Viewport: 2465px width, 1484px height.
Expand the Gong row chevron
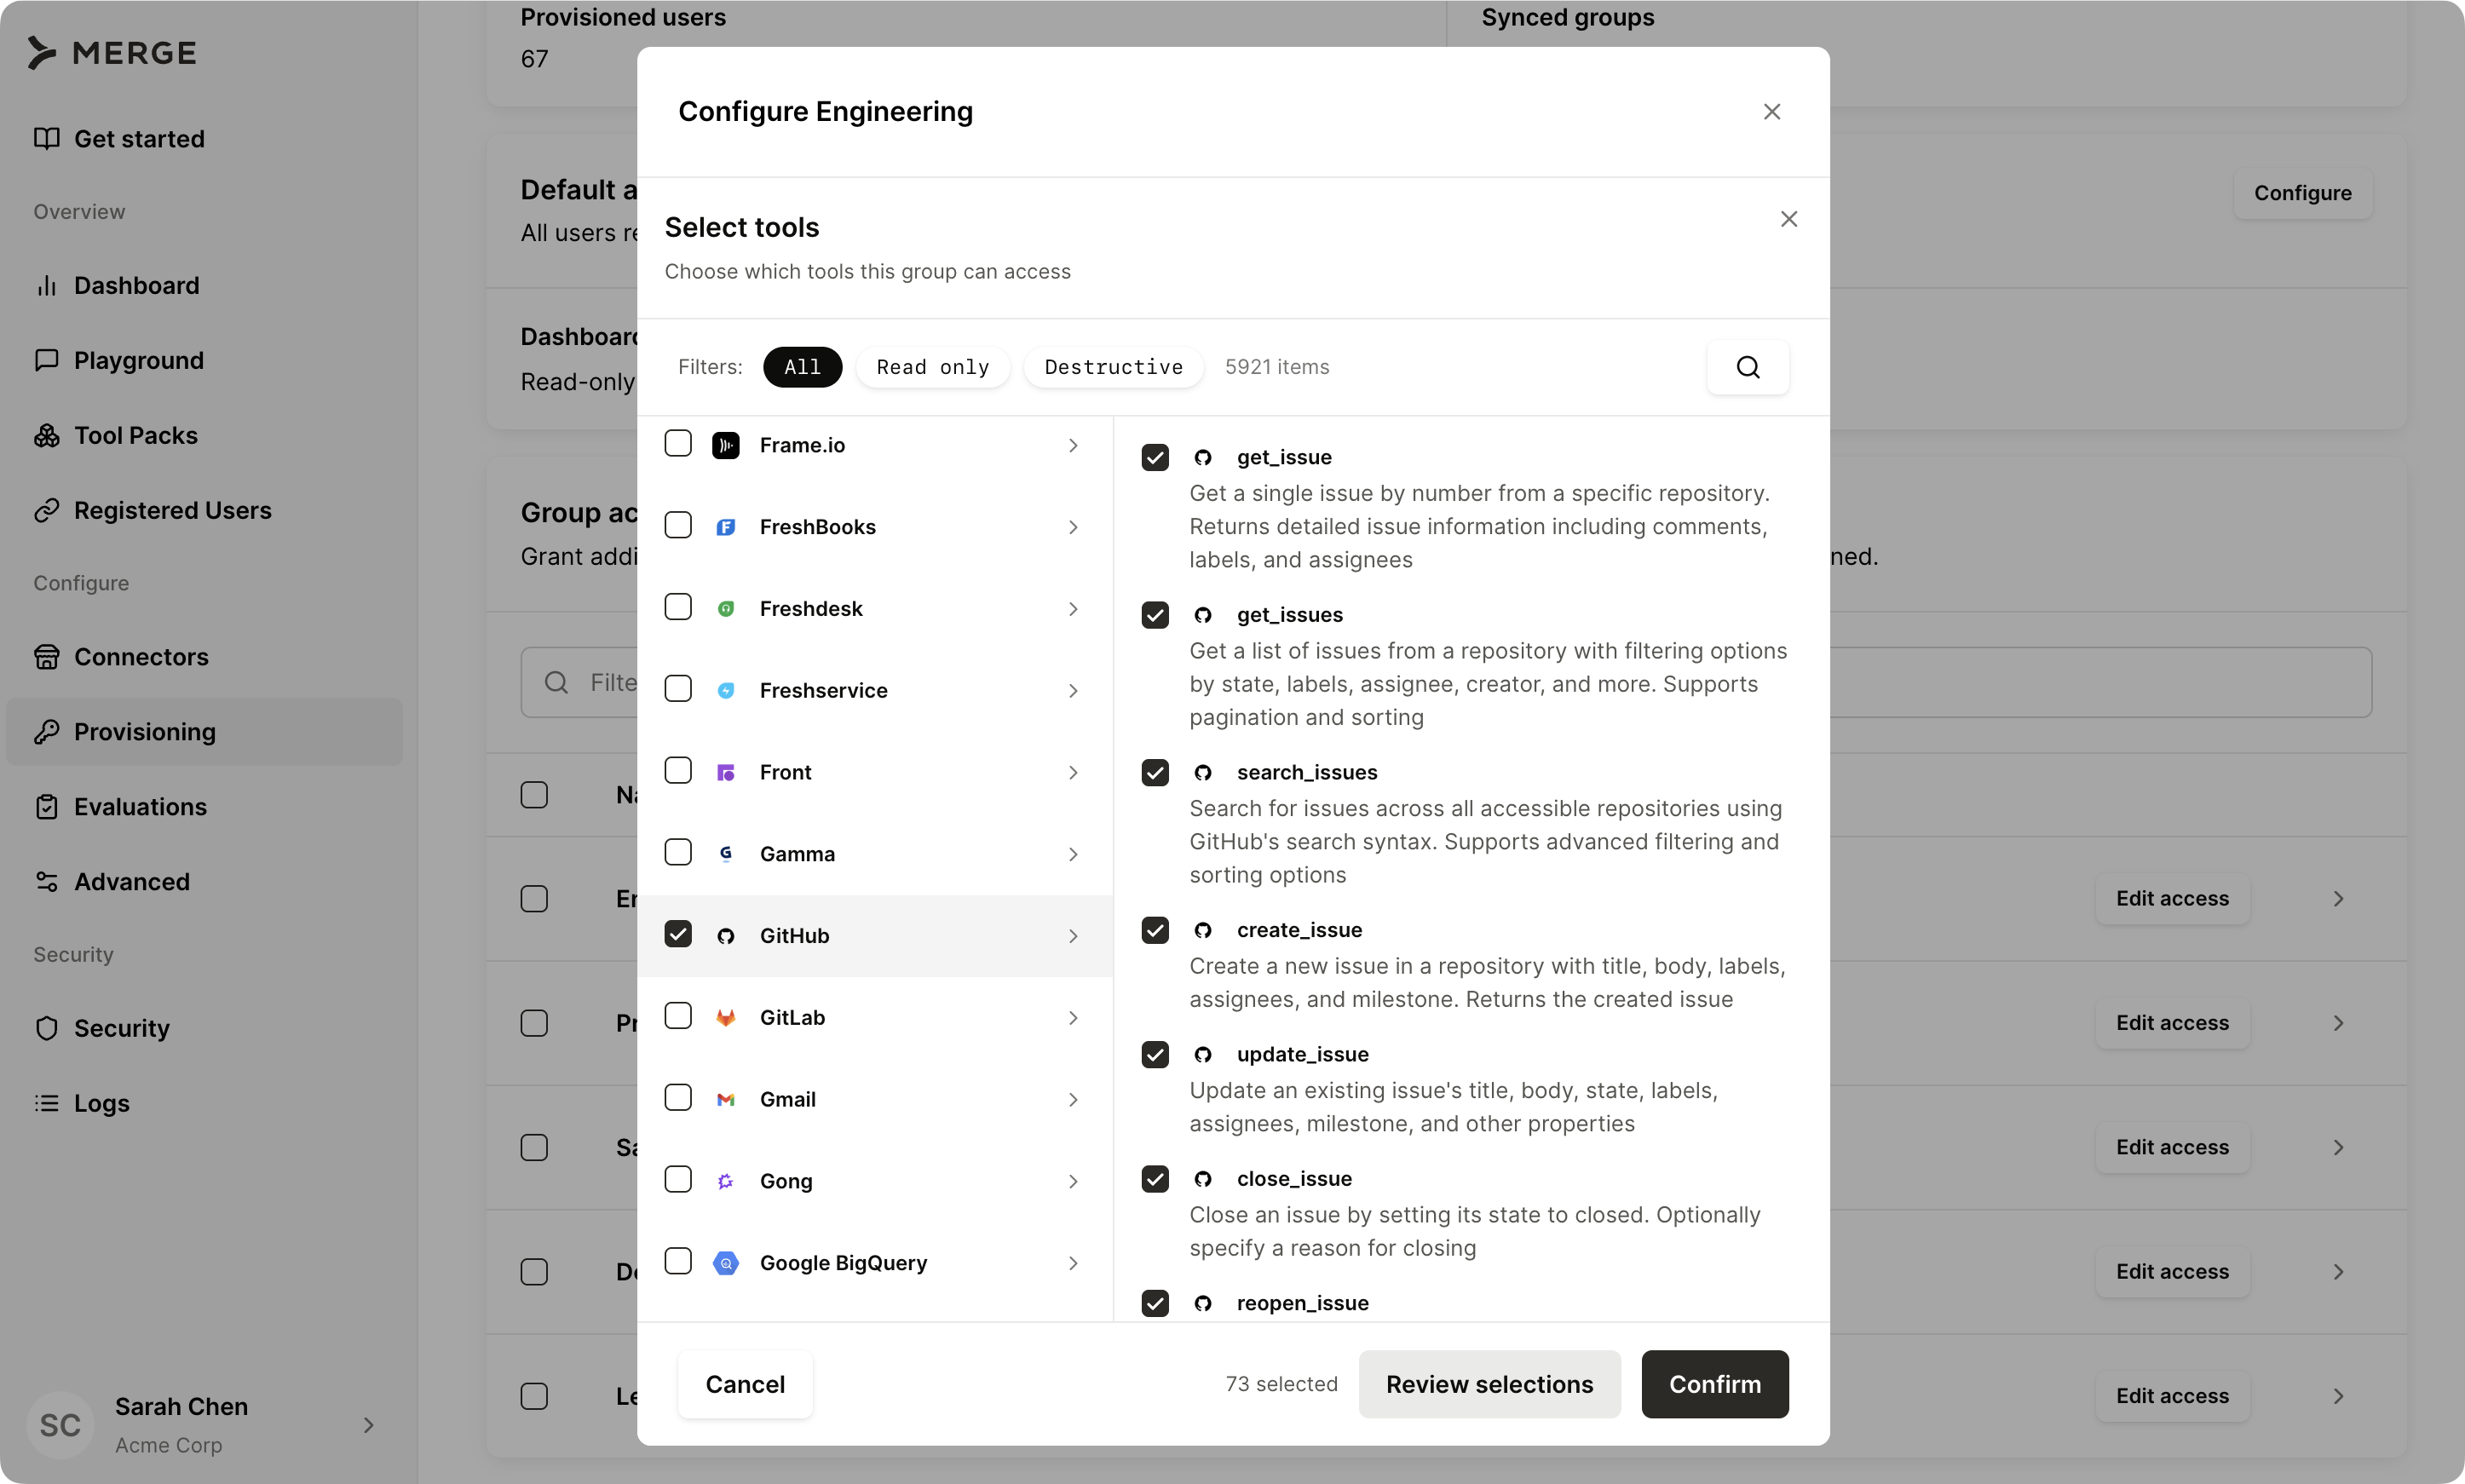[x=1072, y=1182]
